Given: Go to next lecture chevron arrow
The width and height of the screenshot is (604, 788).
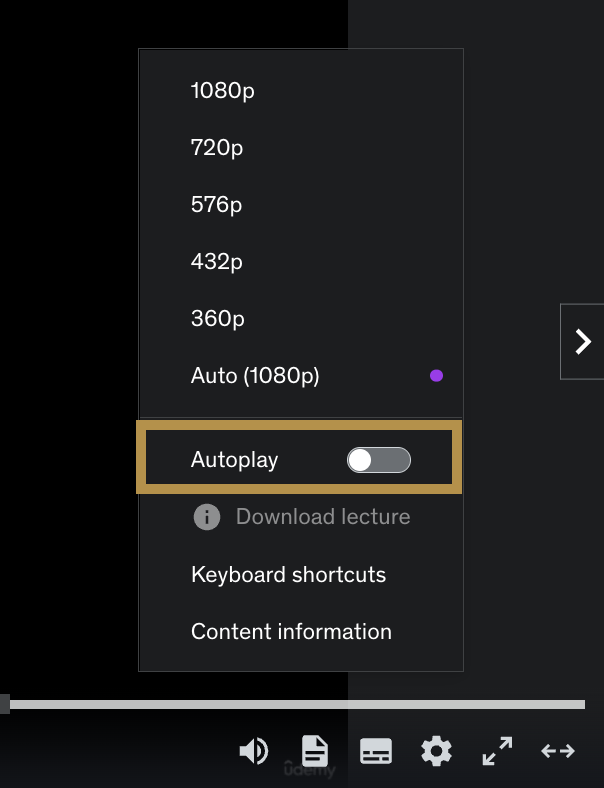Looking at the screenshot, I should coord(582,342).
